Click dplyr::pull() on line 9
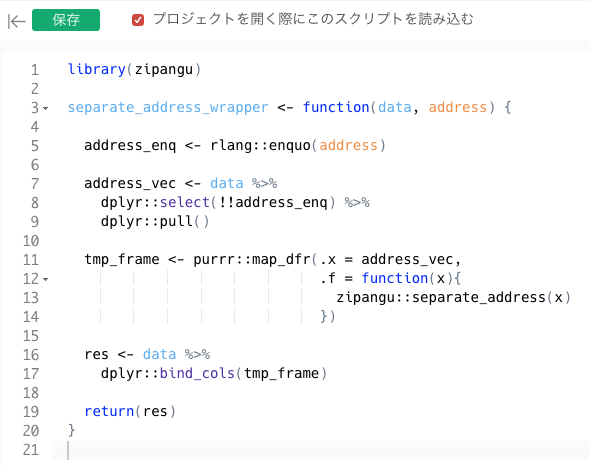This screenshot has width=589, height=466. coord(155,222)
